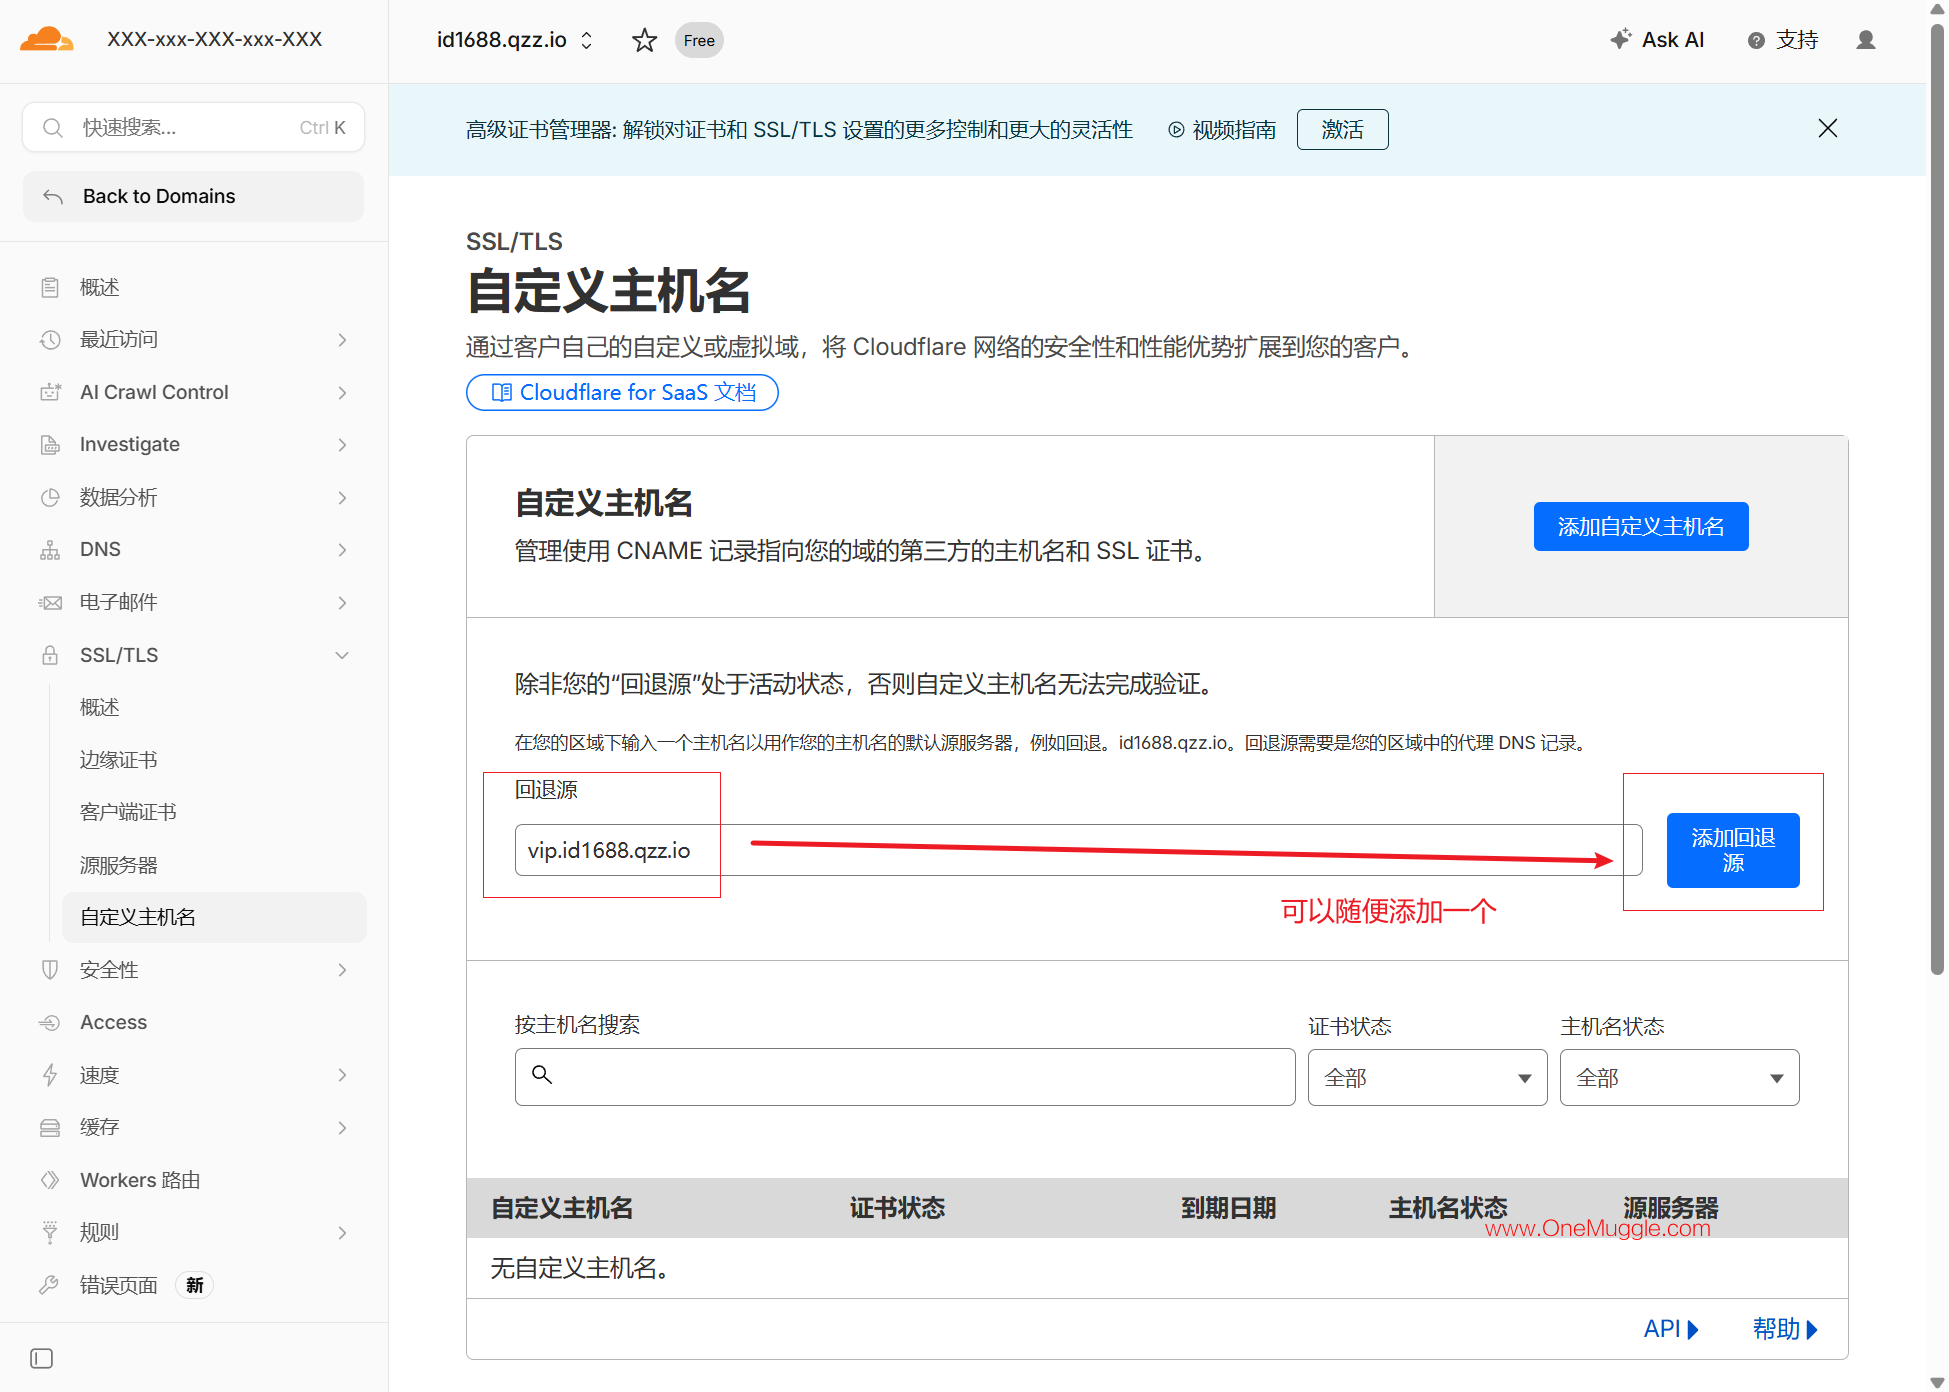
Task: Expand the 速度 section chevron
Action: (342, 1075)
